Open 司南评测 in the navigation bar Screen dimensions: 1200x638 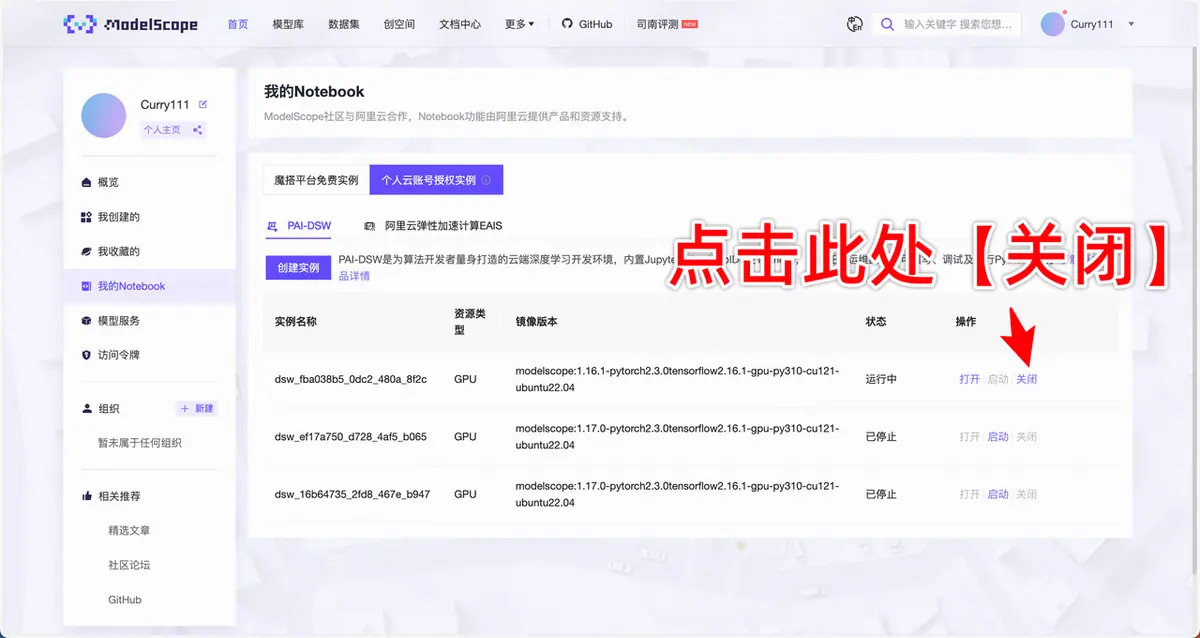(667, 24)
